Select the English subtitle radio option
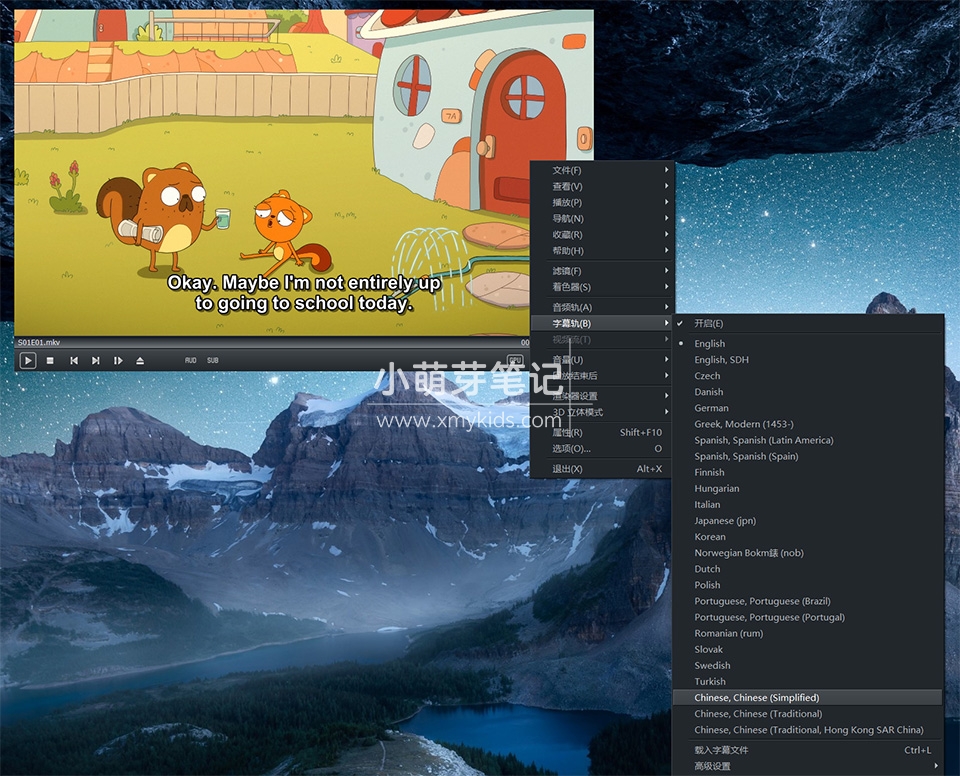960x776 pixels. (710, 344)
